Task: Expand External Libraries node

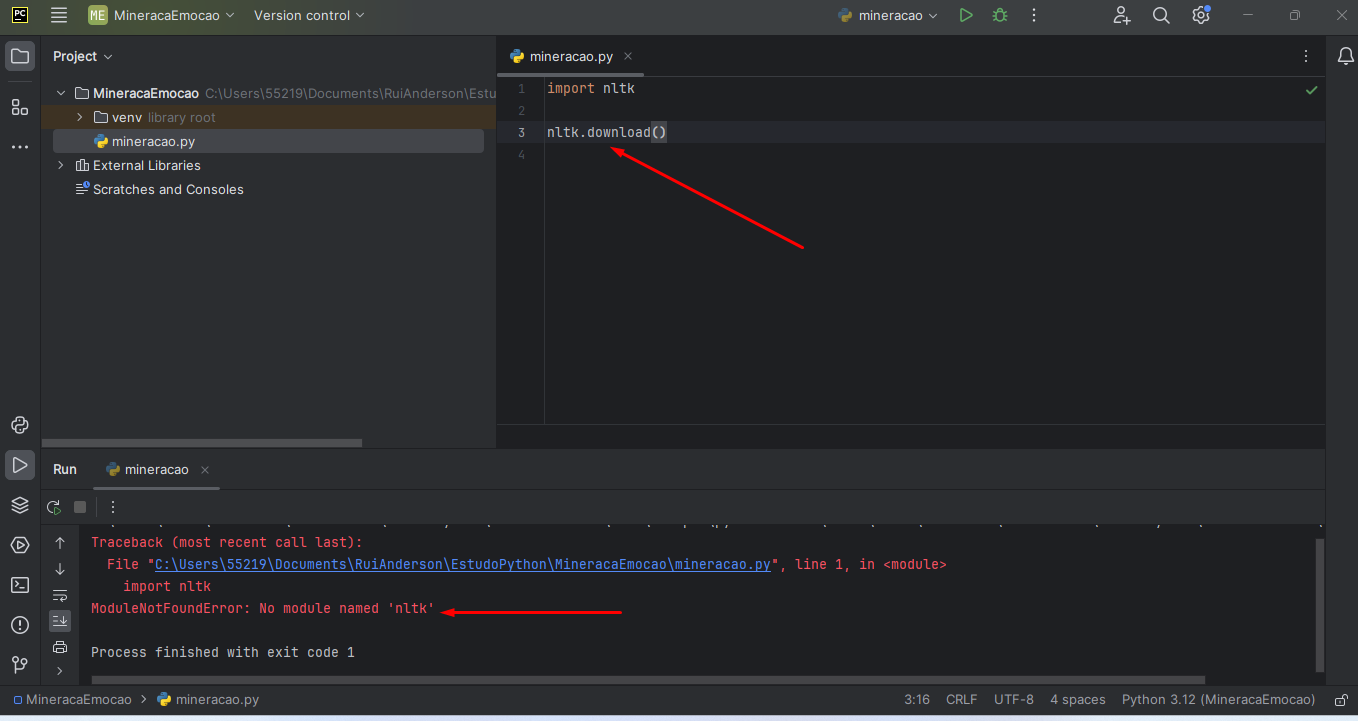Action: tap(61, 165)
